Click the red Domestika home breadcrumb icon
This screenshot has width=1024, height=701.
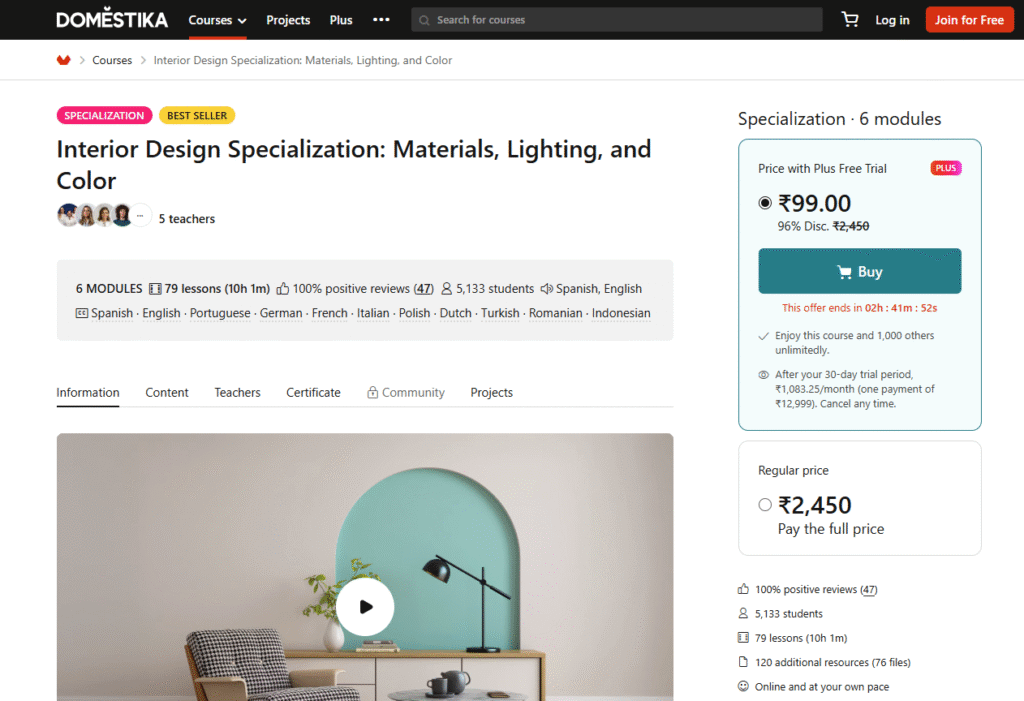64,60
